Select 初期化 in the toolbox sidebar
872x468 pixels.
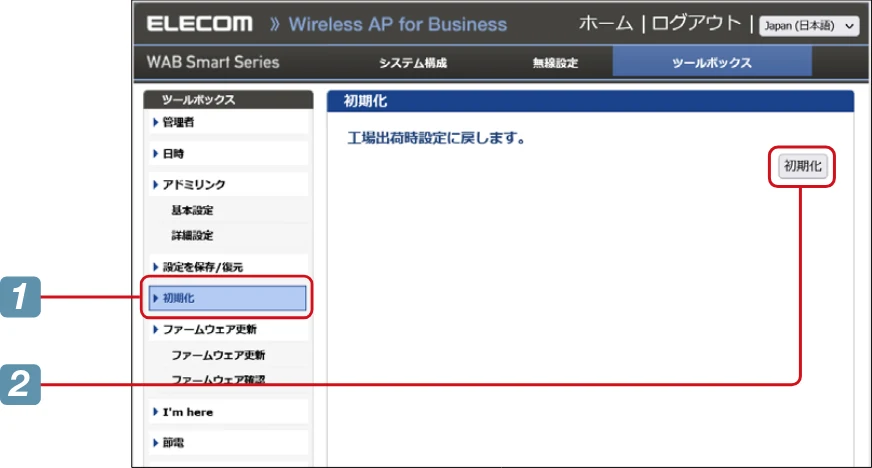tap(227, 298)
